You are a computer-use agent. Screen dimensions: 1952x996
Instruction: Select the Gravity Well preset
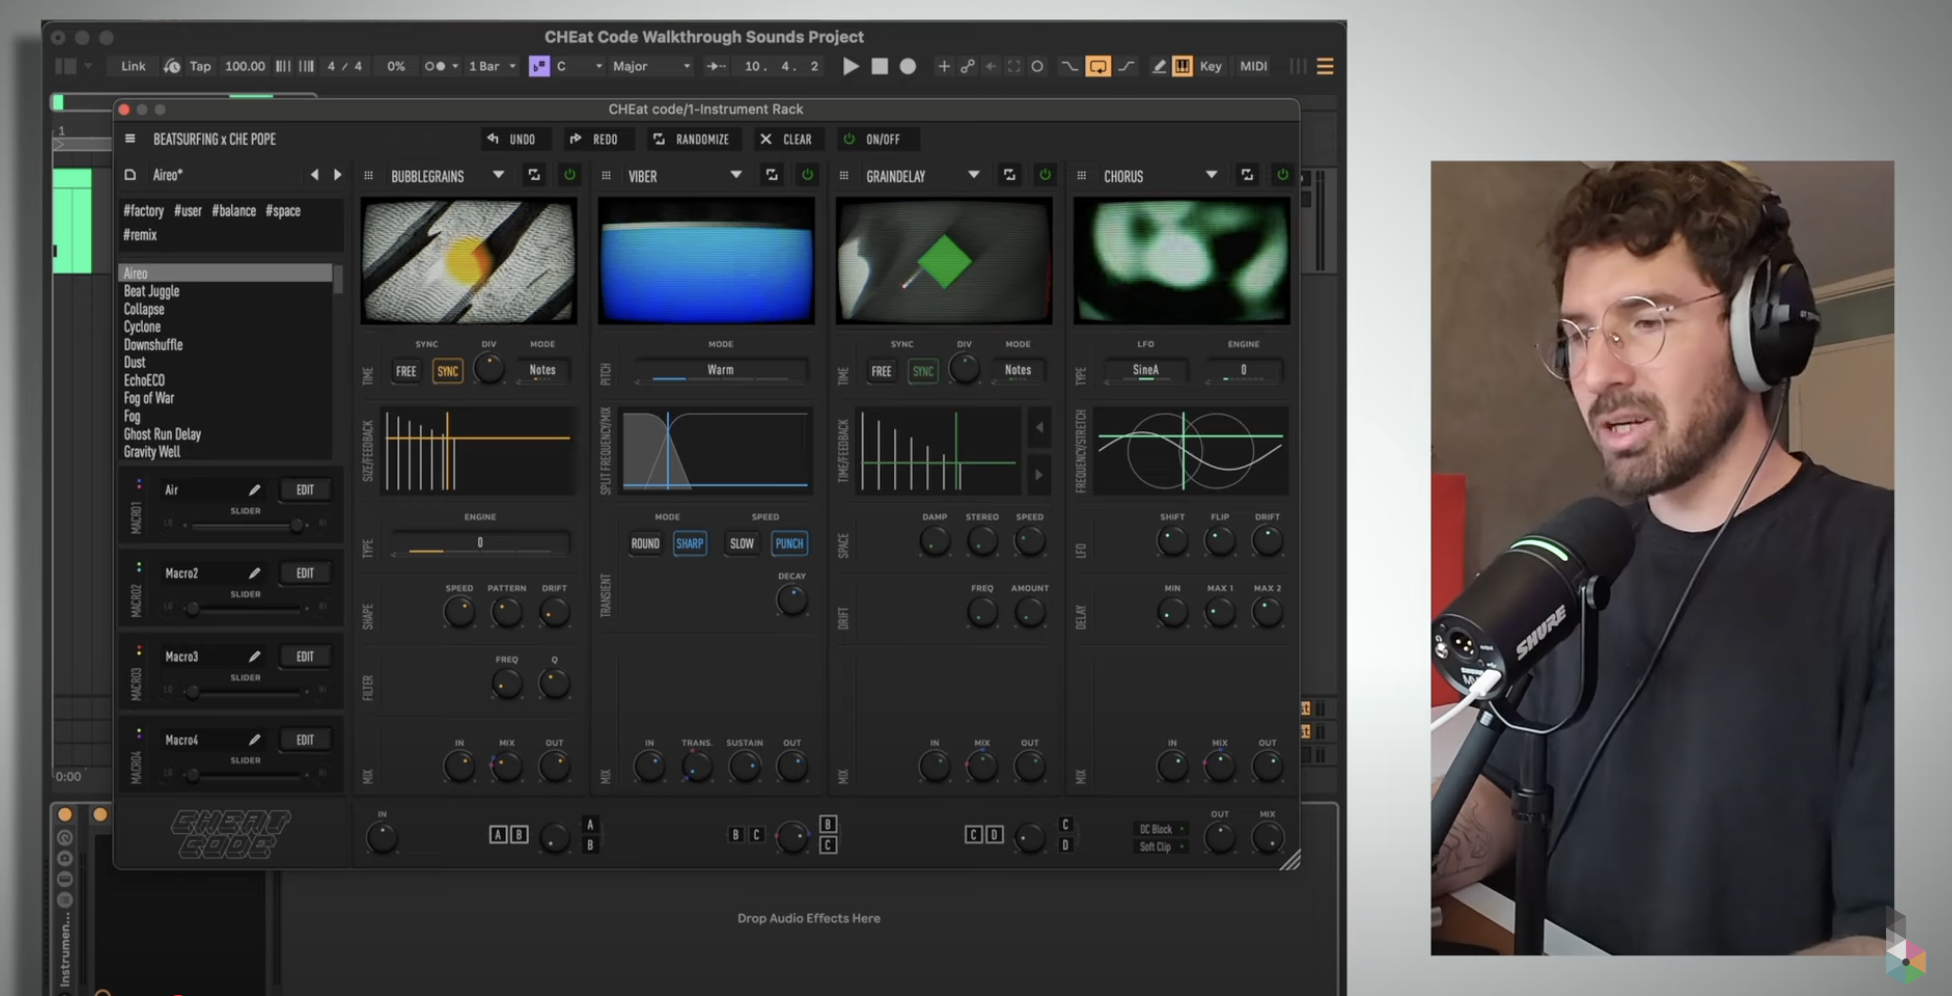226,452
